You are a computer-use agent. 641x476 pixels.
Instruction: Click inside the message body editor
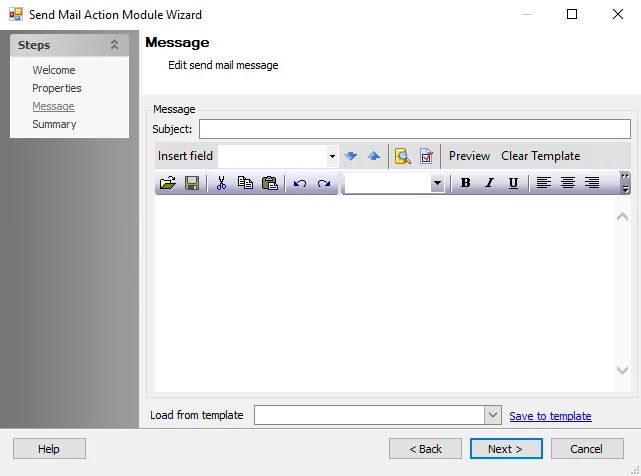[x=384, y=294]
